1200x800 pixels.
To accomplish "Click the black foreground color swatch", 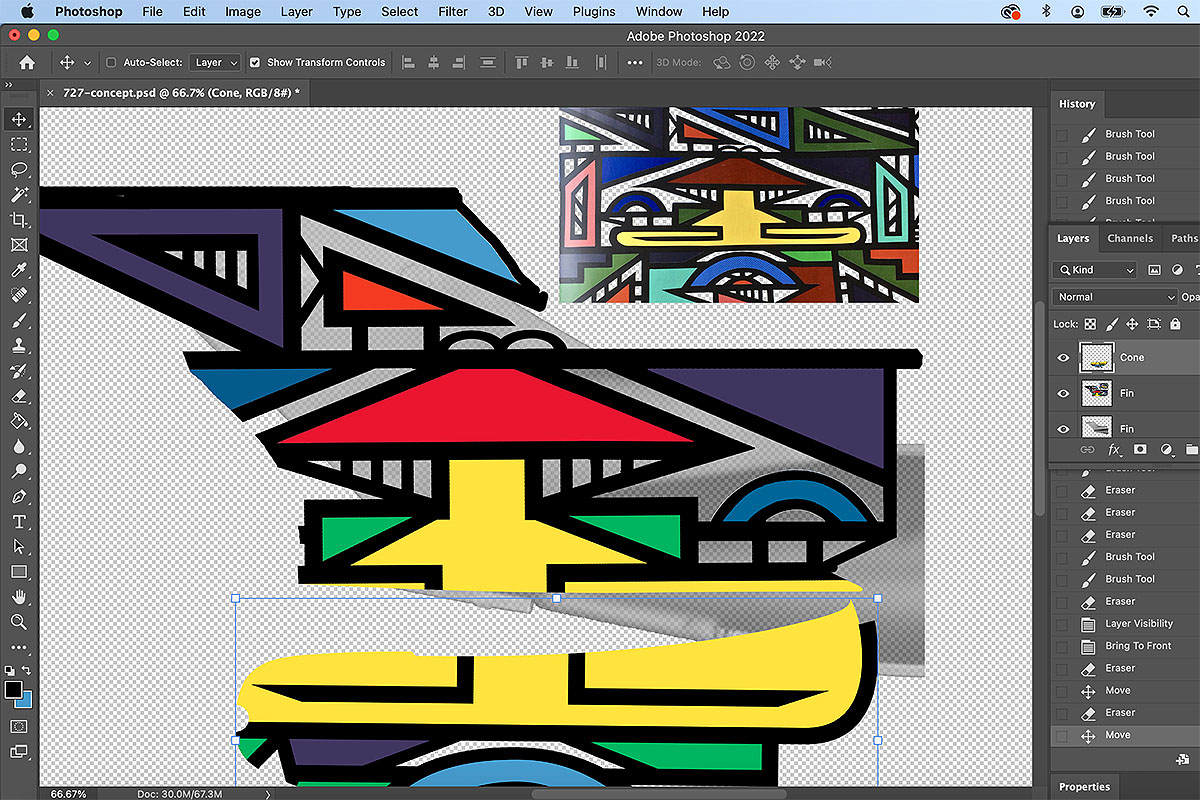I will pos(13,690).
